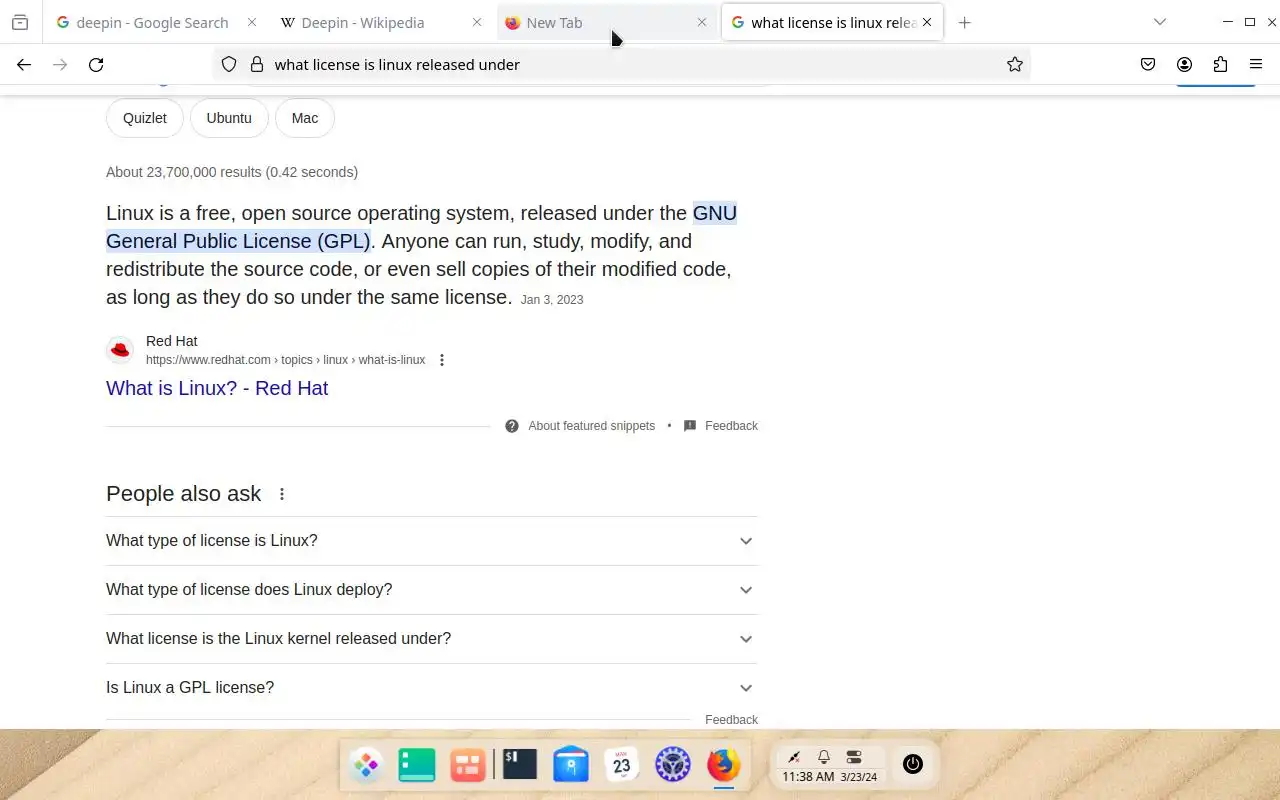The width and height of the screenshot is (1280, 800).
Task: Launch the terminal from the dock
Action: 519,765
